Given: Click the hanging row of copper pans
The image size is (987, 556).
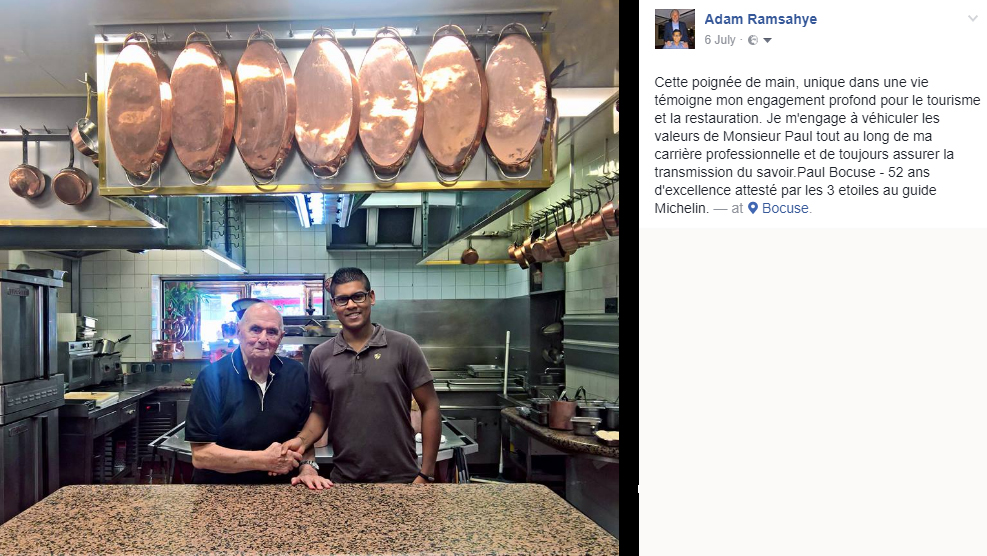Looking at the screenshot, I should (327, 105).
